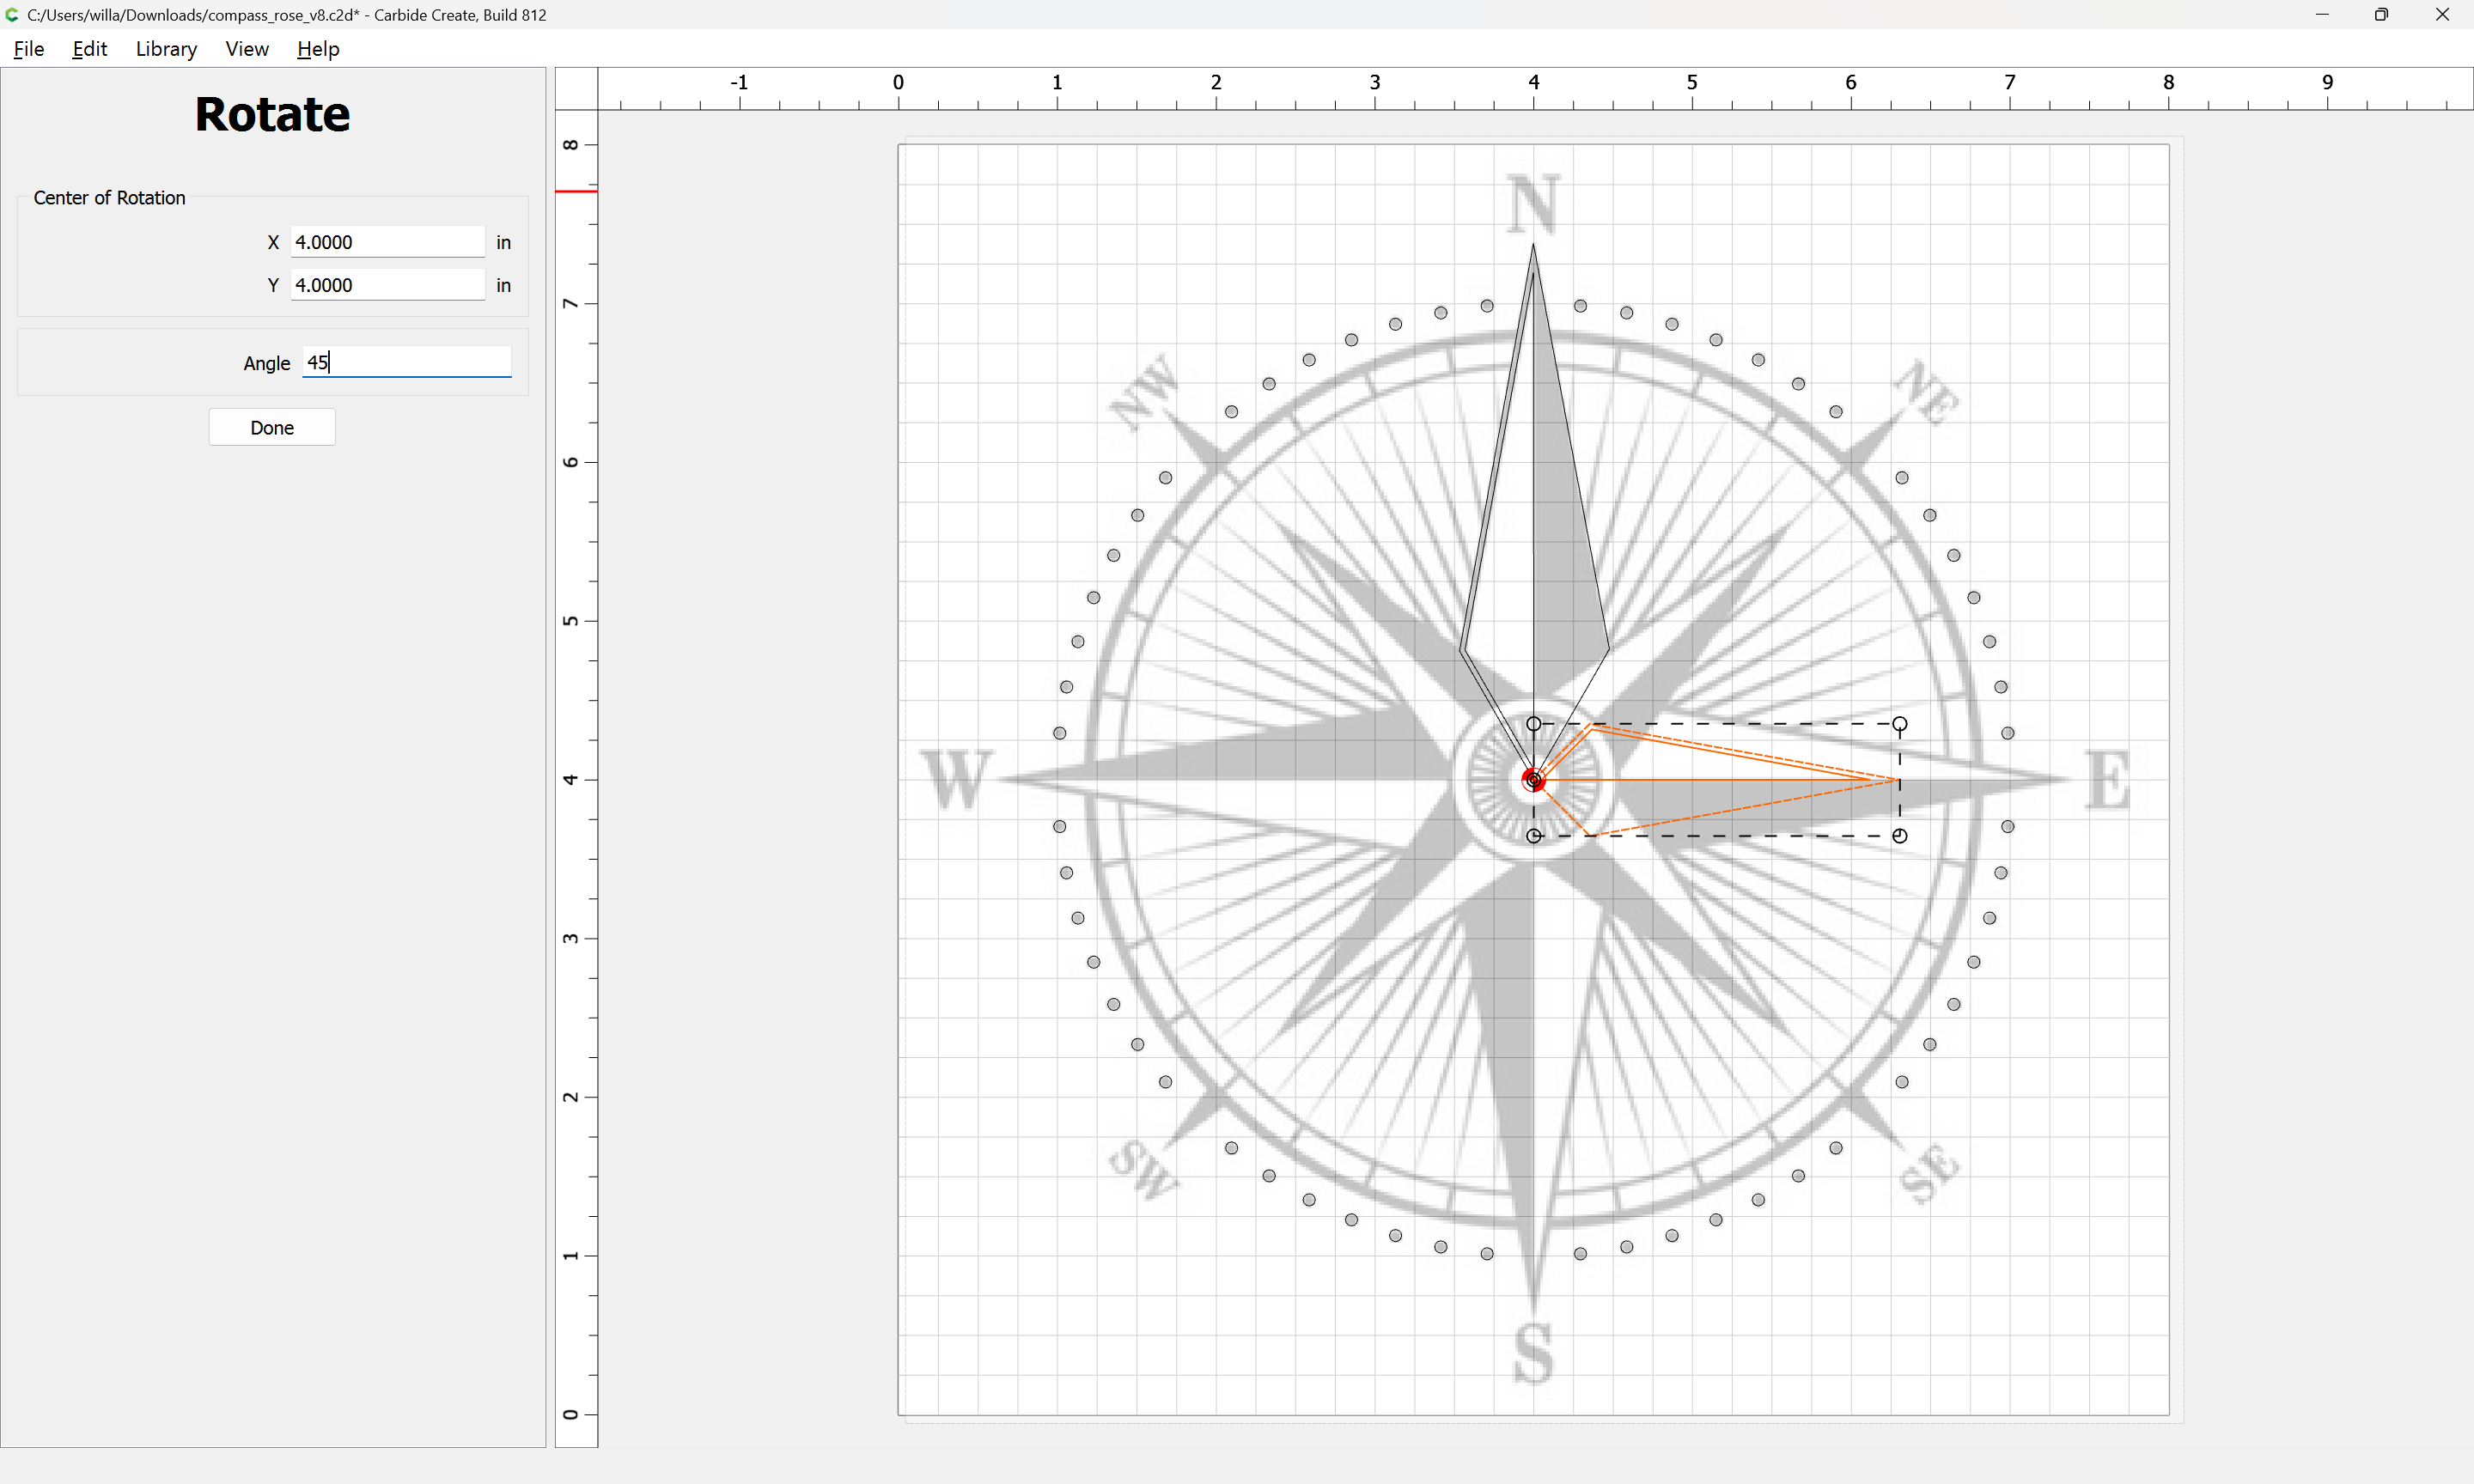Viewport: 2474px width, 1484px height.
Task: Click into the Angle input field
Action: click(406, 362)
